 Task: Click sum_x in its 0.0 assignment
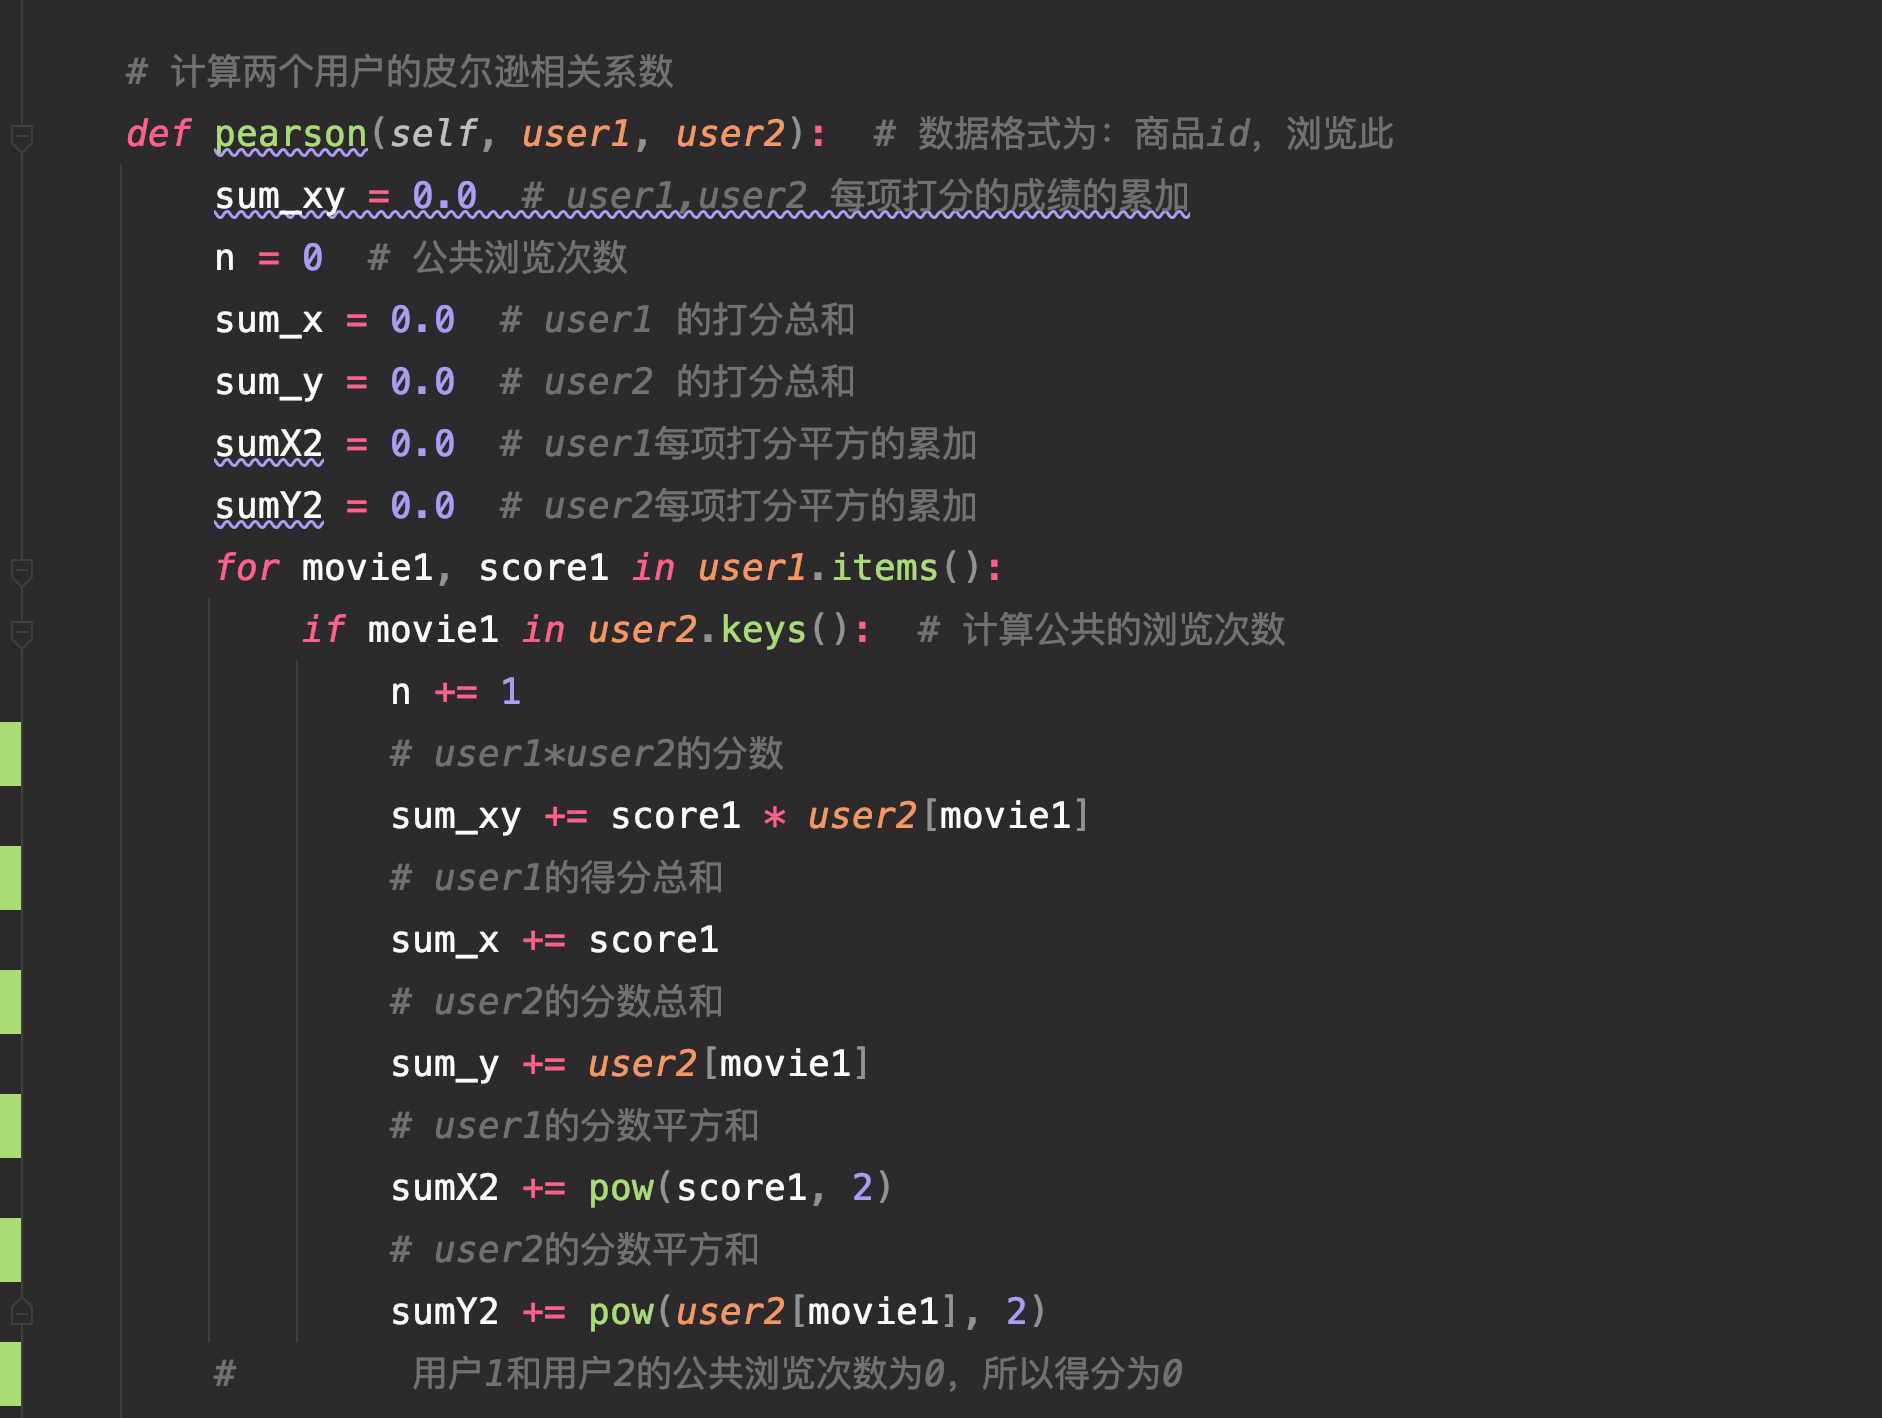click(269, 320)
